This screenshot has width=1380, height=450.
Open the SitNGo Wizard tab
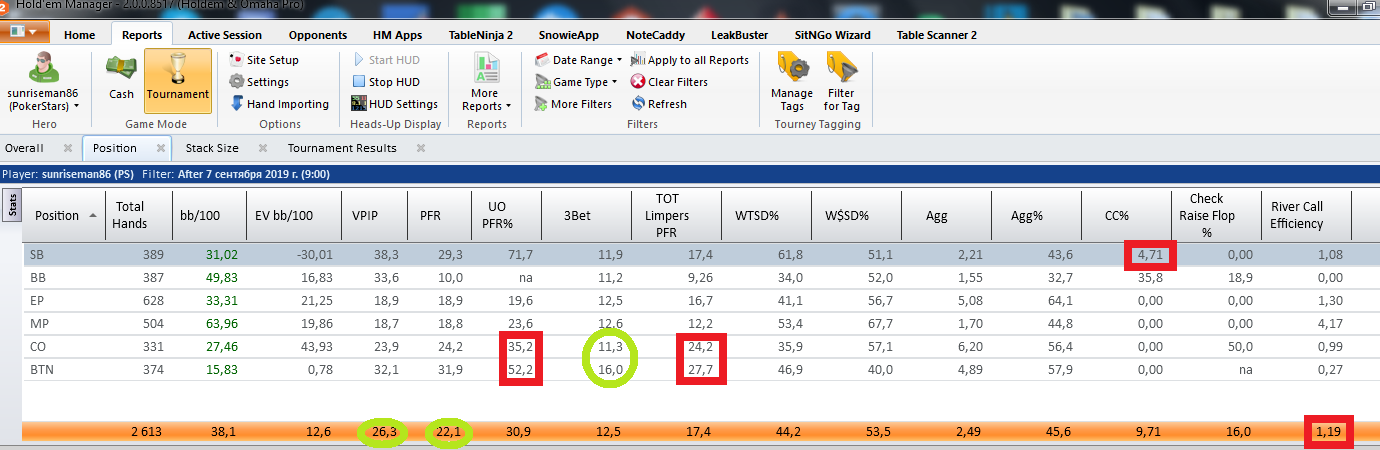tap(832, 34)
